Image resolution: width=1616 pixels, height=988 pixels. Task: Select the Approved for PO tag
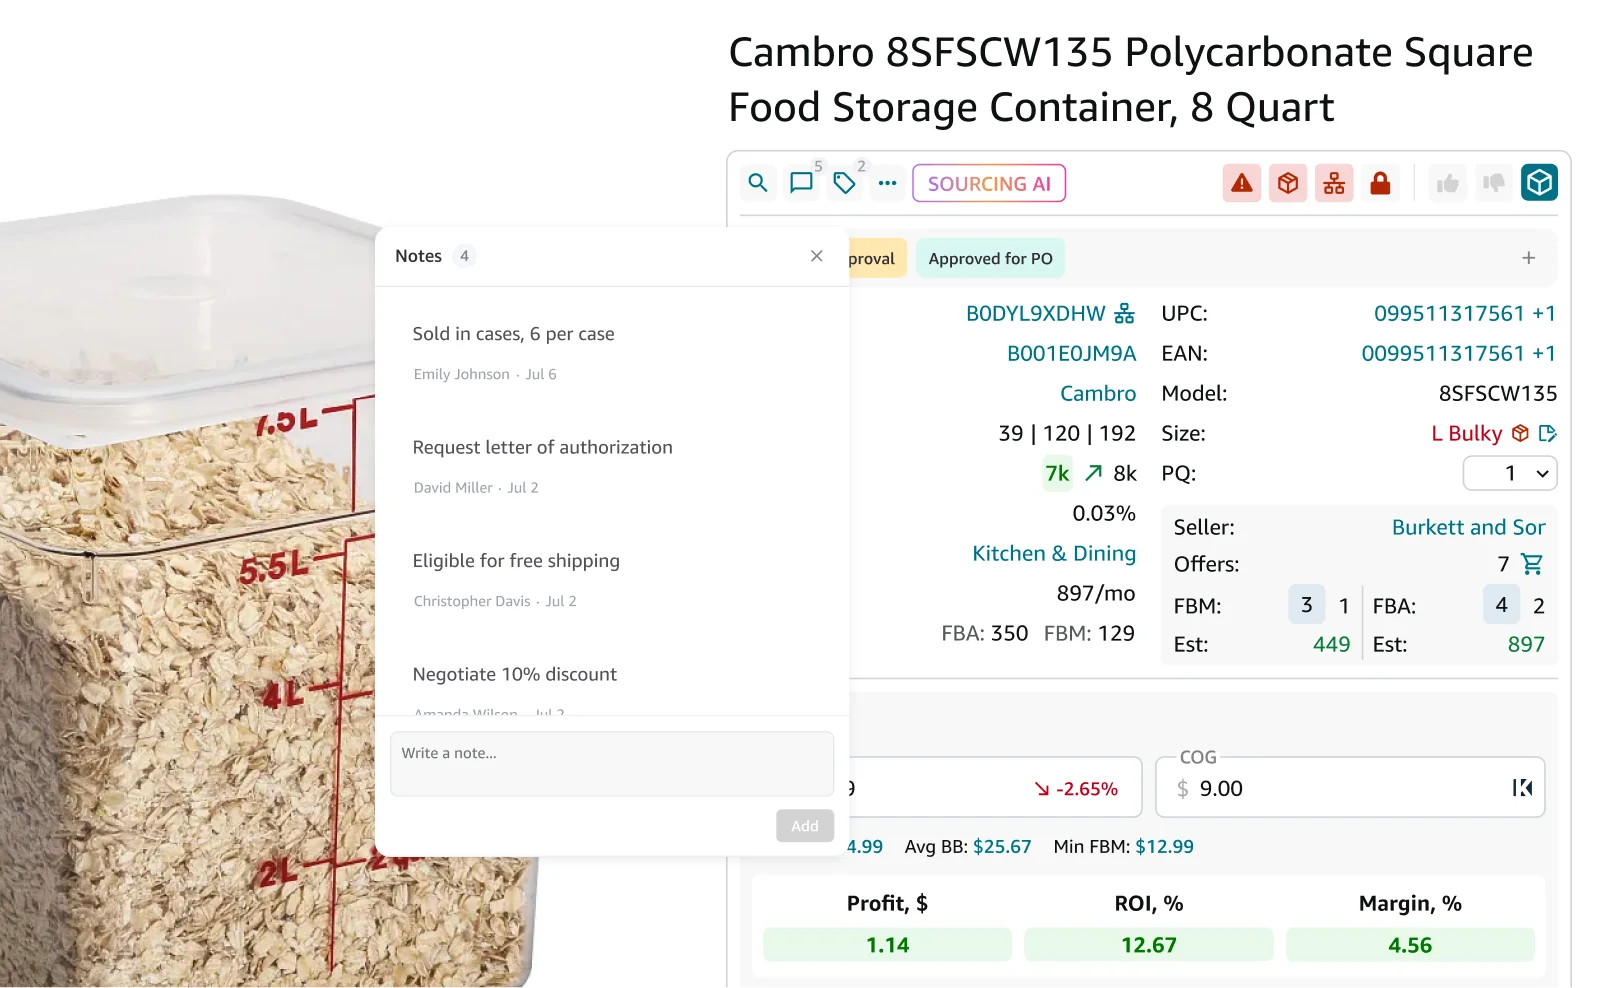[x=990, y=259]
